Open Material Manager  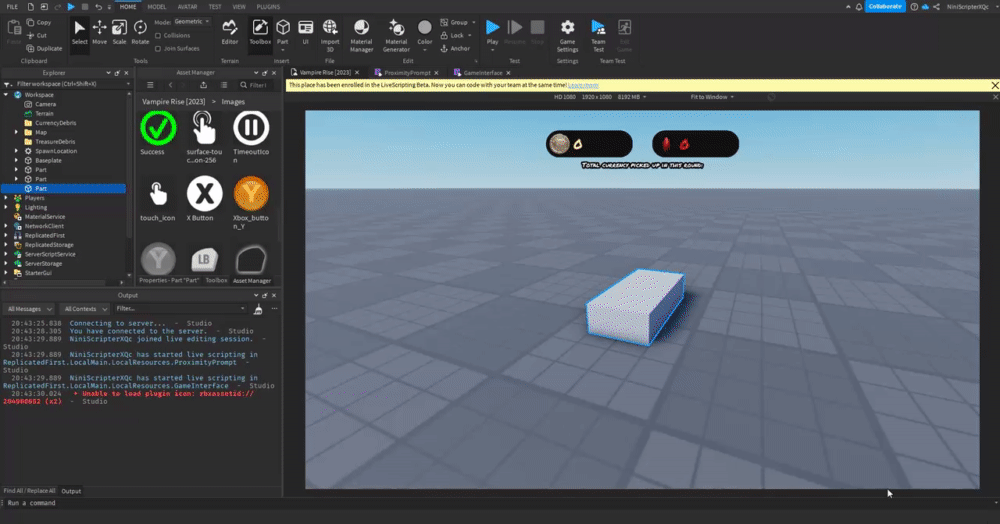361,35
